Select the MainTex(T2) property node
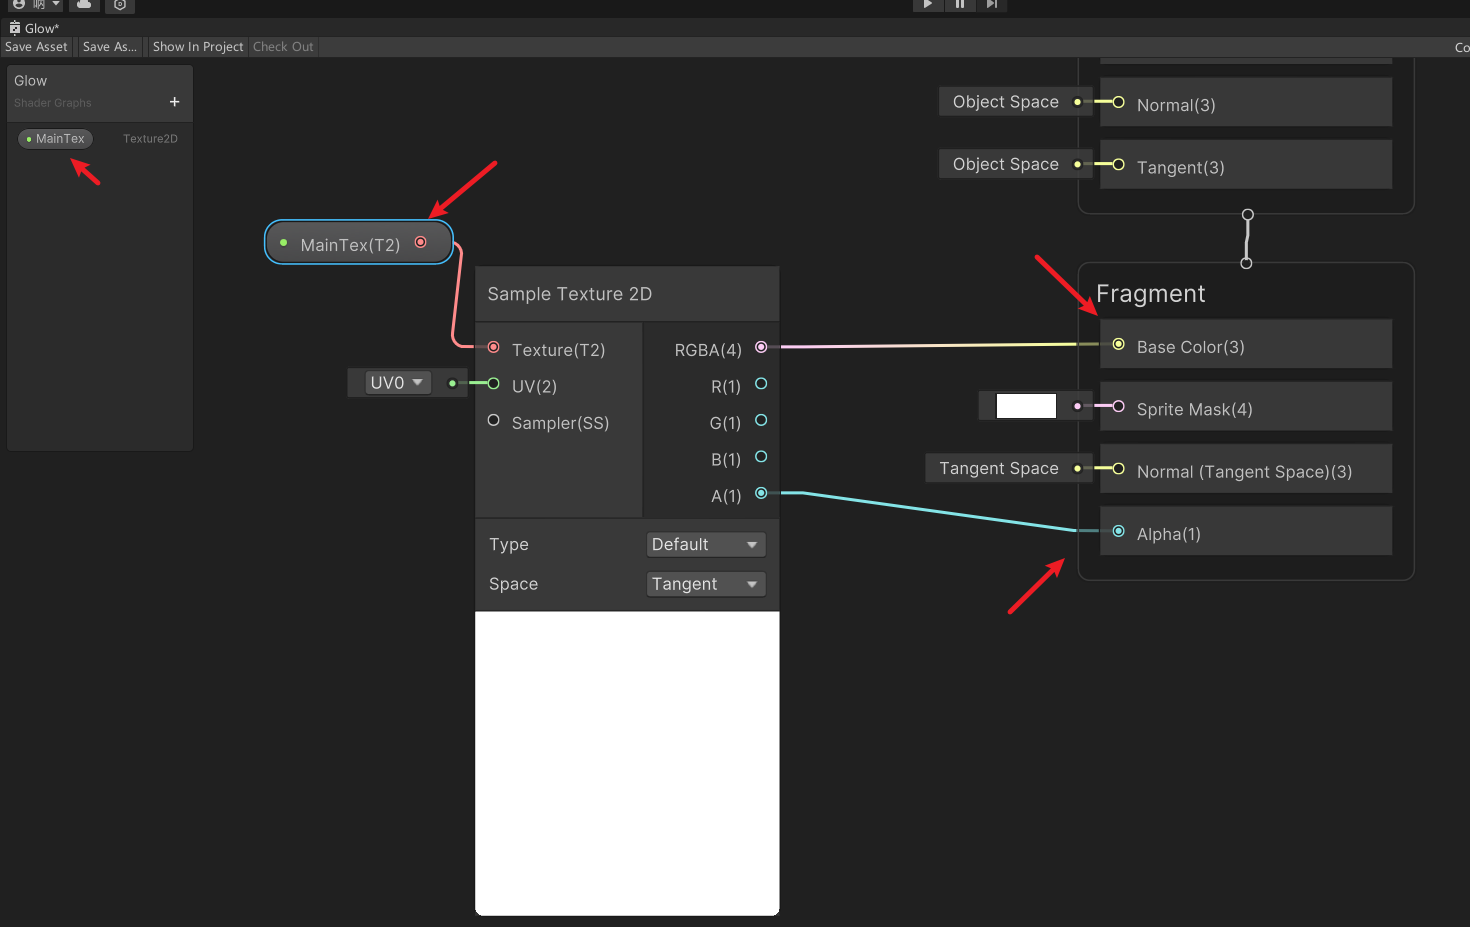Image resolution: width=1470 pixels, height=927 pixels. 358,243
